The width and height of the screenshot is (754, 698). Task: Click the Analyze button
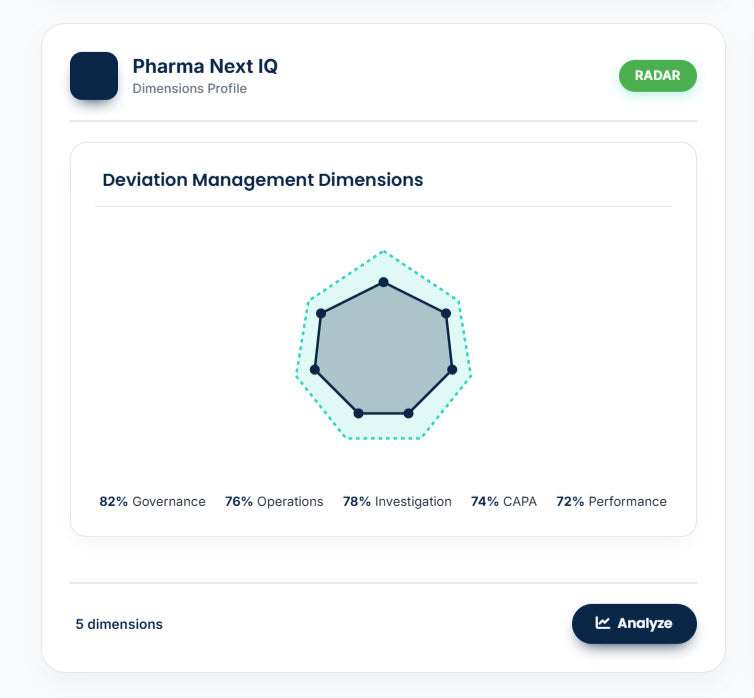click(x=634, y=623)
